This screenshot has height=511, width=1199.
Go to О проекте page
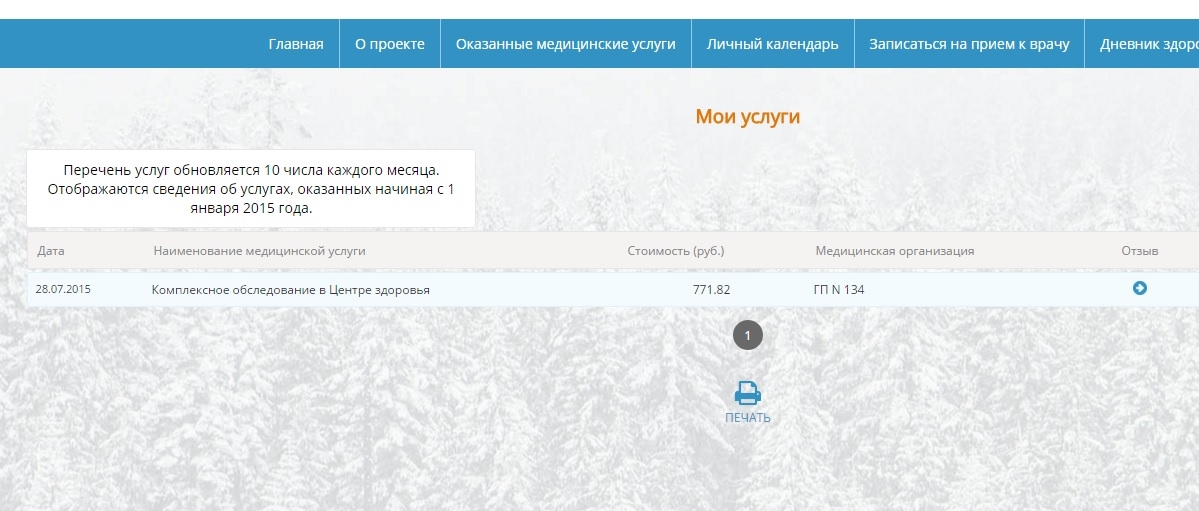[390, 44]
